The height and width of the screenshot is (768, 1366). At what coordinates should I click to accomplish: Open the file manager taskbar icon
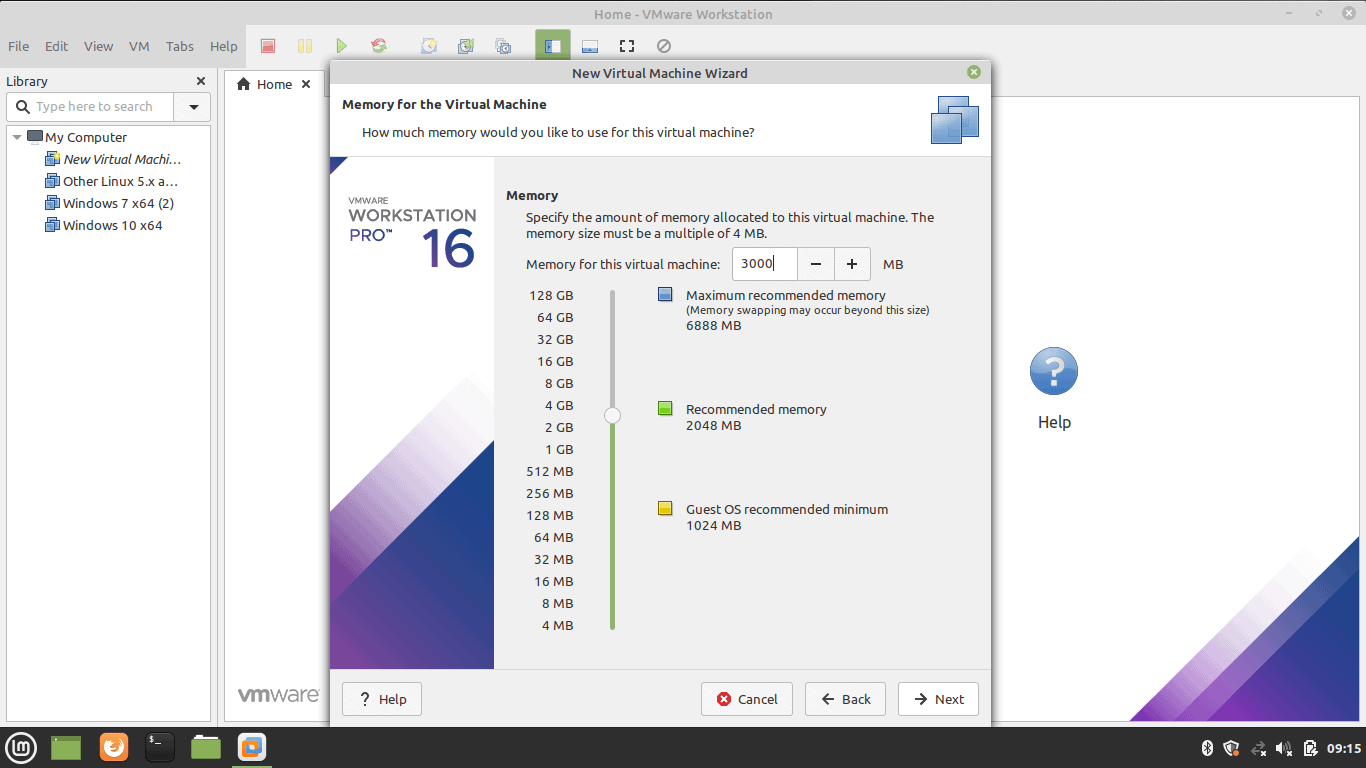[206, 747]
